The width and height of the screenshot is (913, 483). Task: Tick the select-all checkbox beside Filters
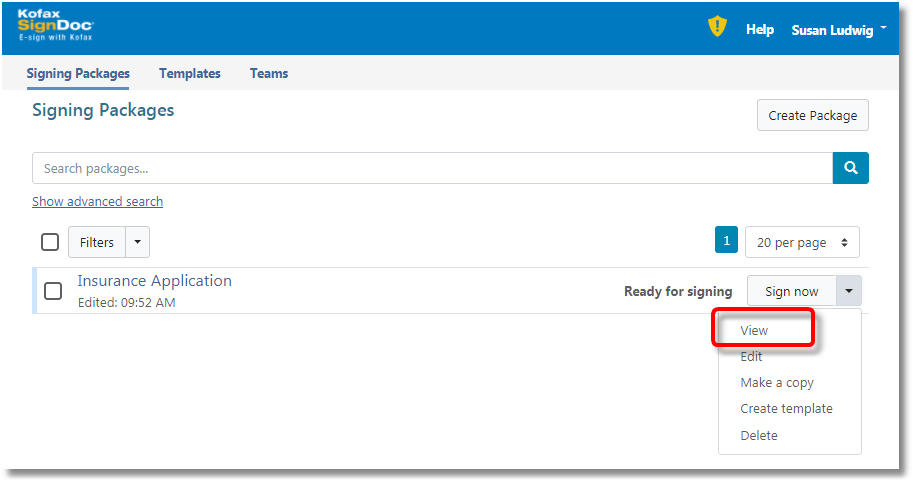pos(50,242)
